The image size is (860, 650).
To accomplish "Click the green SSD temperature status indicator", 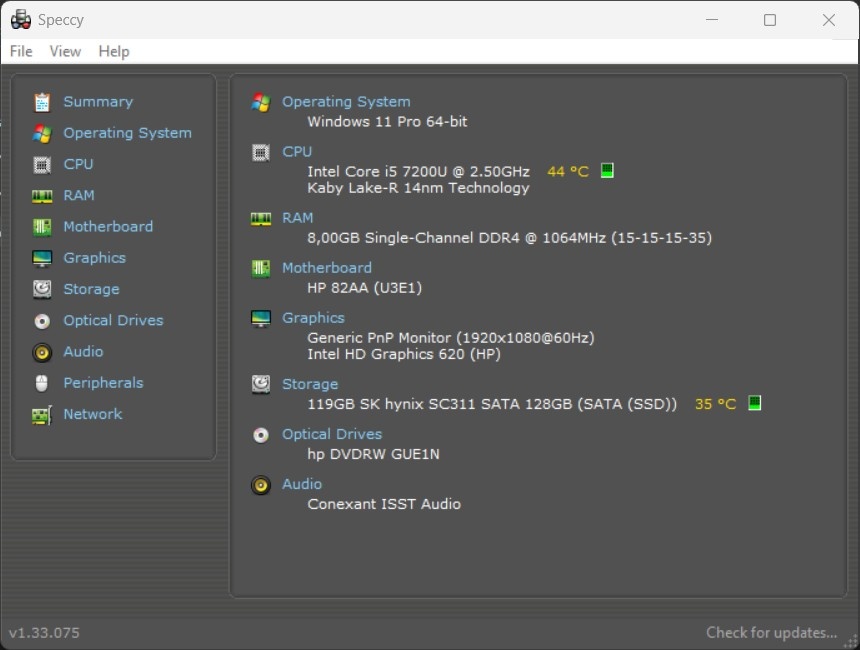I will pos(755,403).
